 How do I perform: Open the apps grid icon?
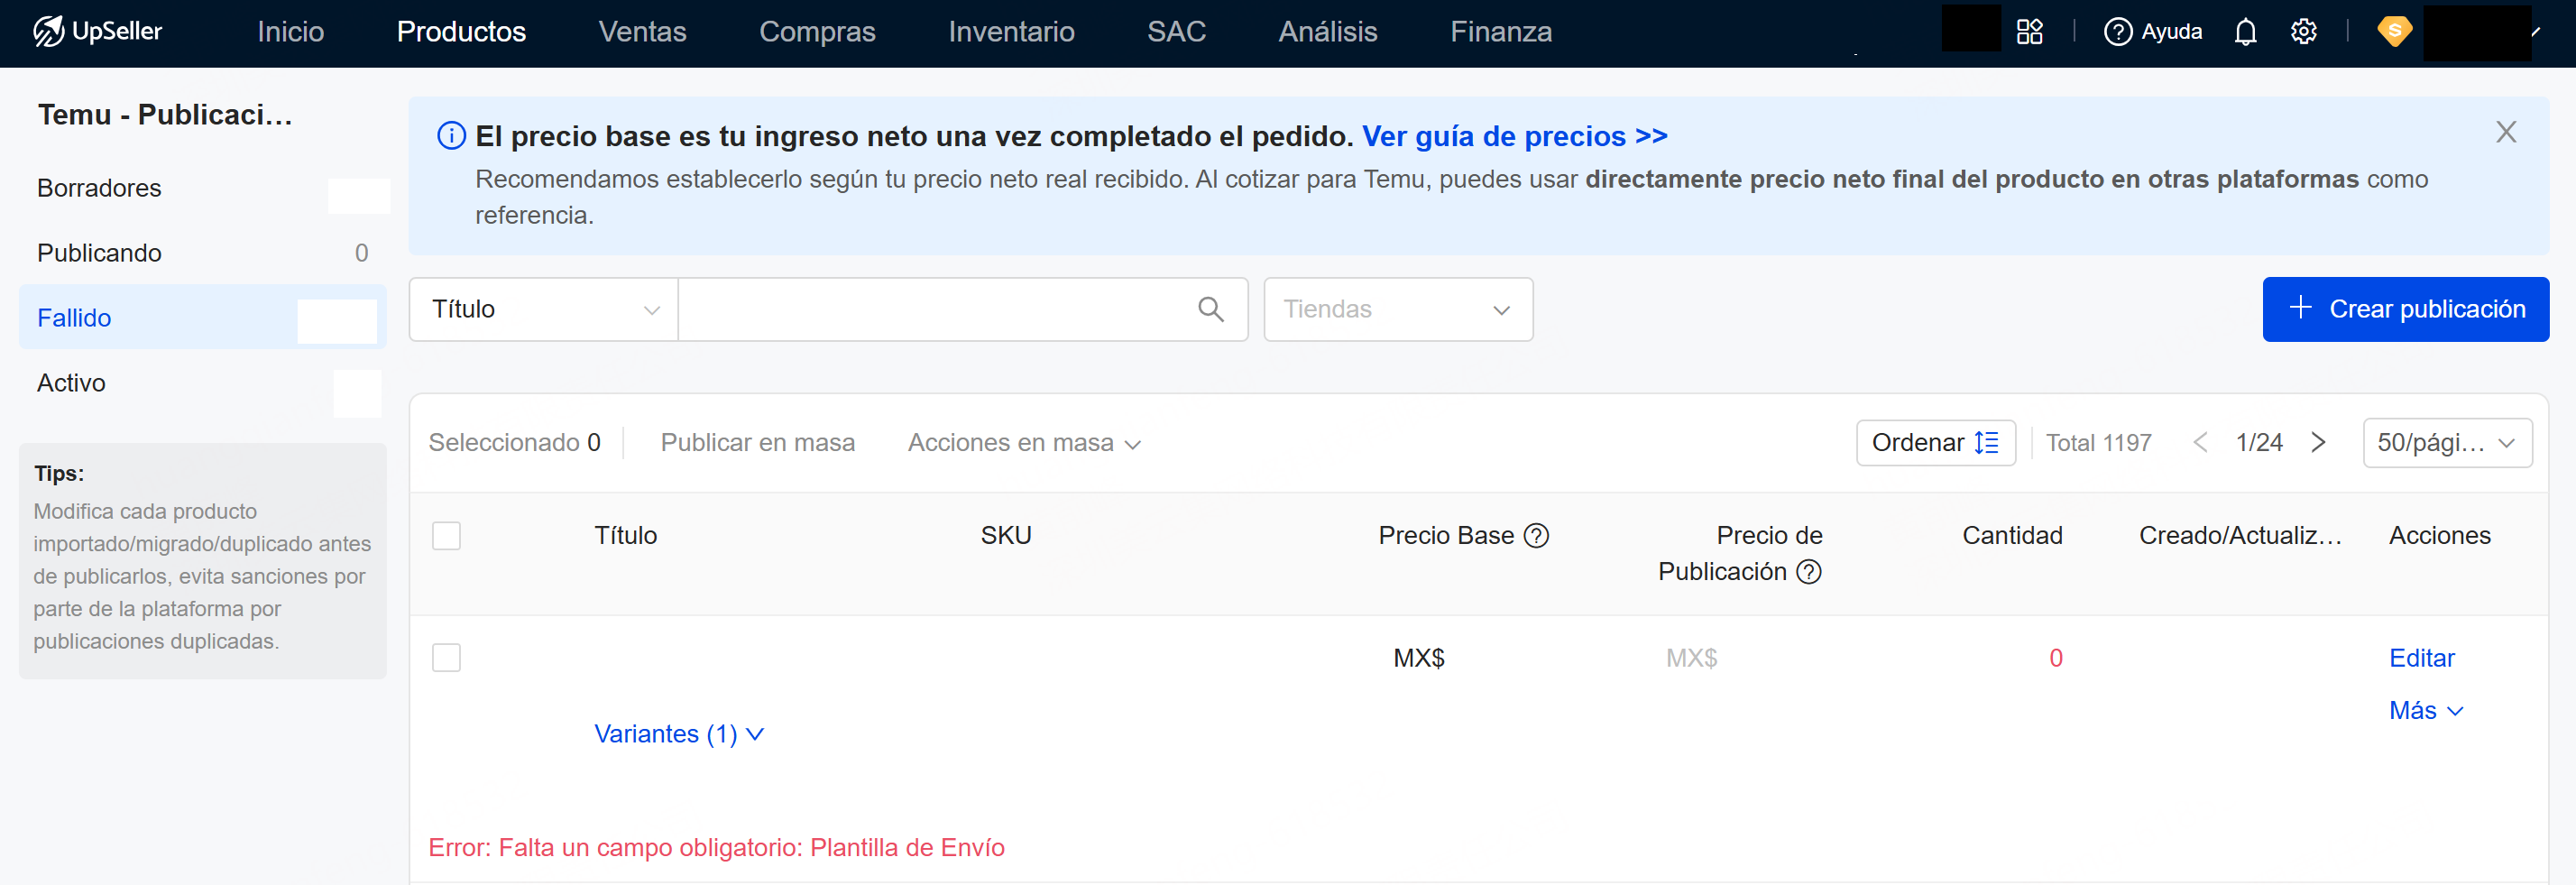pyautogui.click(x=2029, y=32)
